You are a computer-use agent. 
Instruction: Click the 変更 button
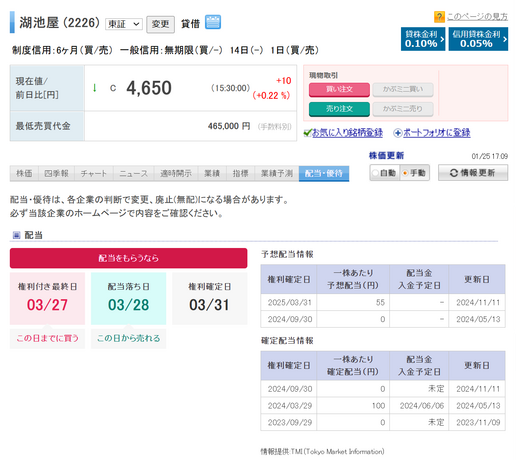[x=160, y=24]
